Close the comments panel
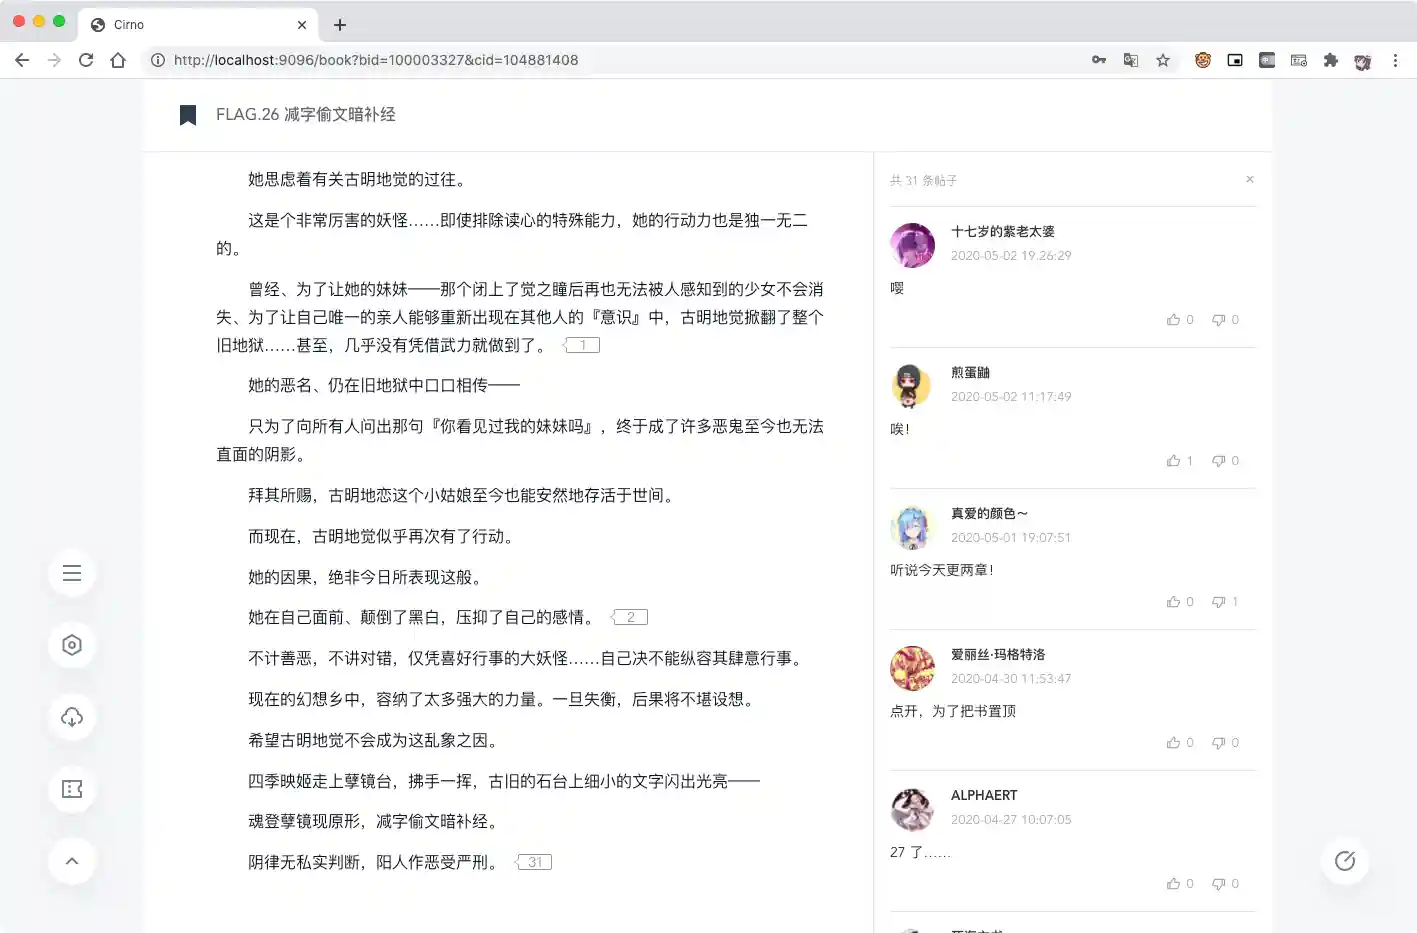The width and height of the screenshot is (1417, 933). (1249, 180)
